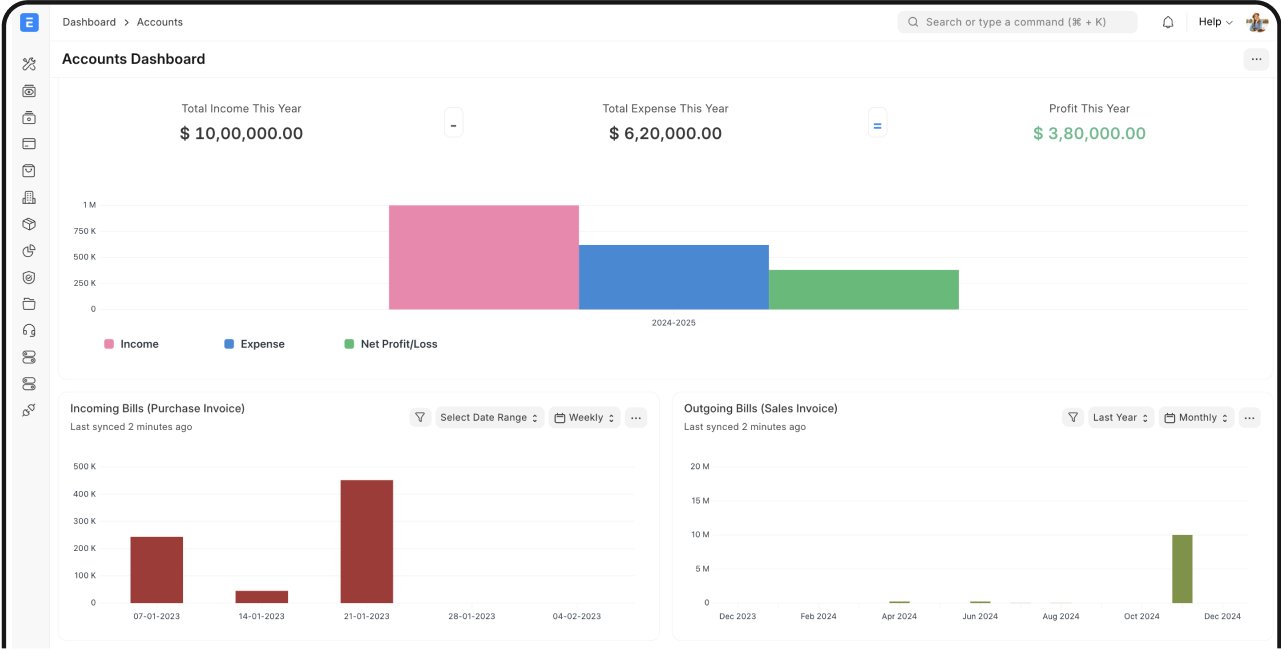Toggle the Expense series in the legend
The image size is (1281, 649).
point(254,343)
